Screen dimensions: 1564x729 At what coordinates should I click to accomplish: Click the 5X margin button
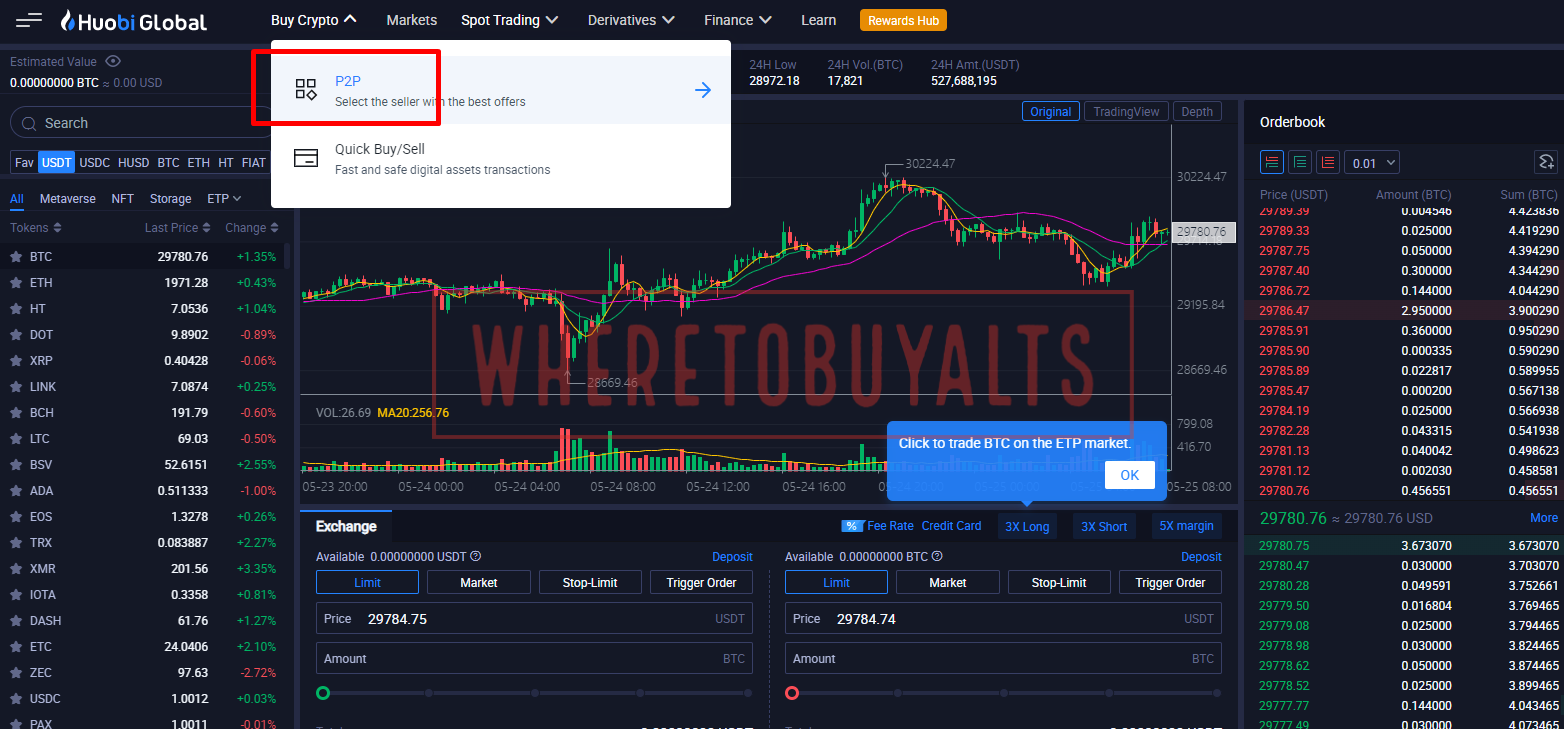pyautogui.click(x=1187, y=526)
